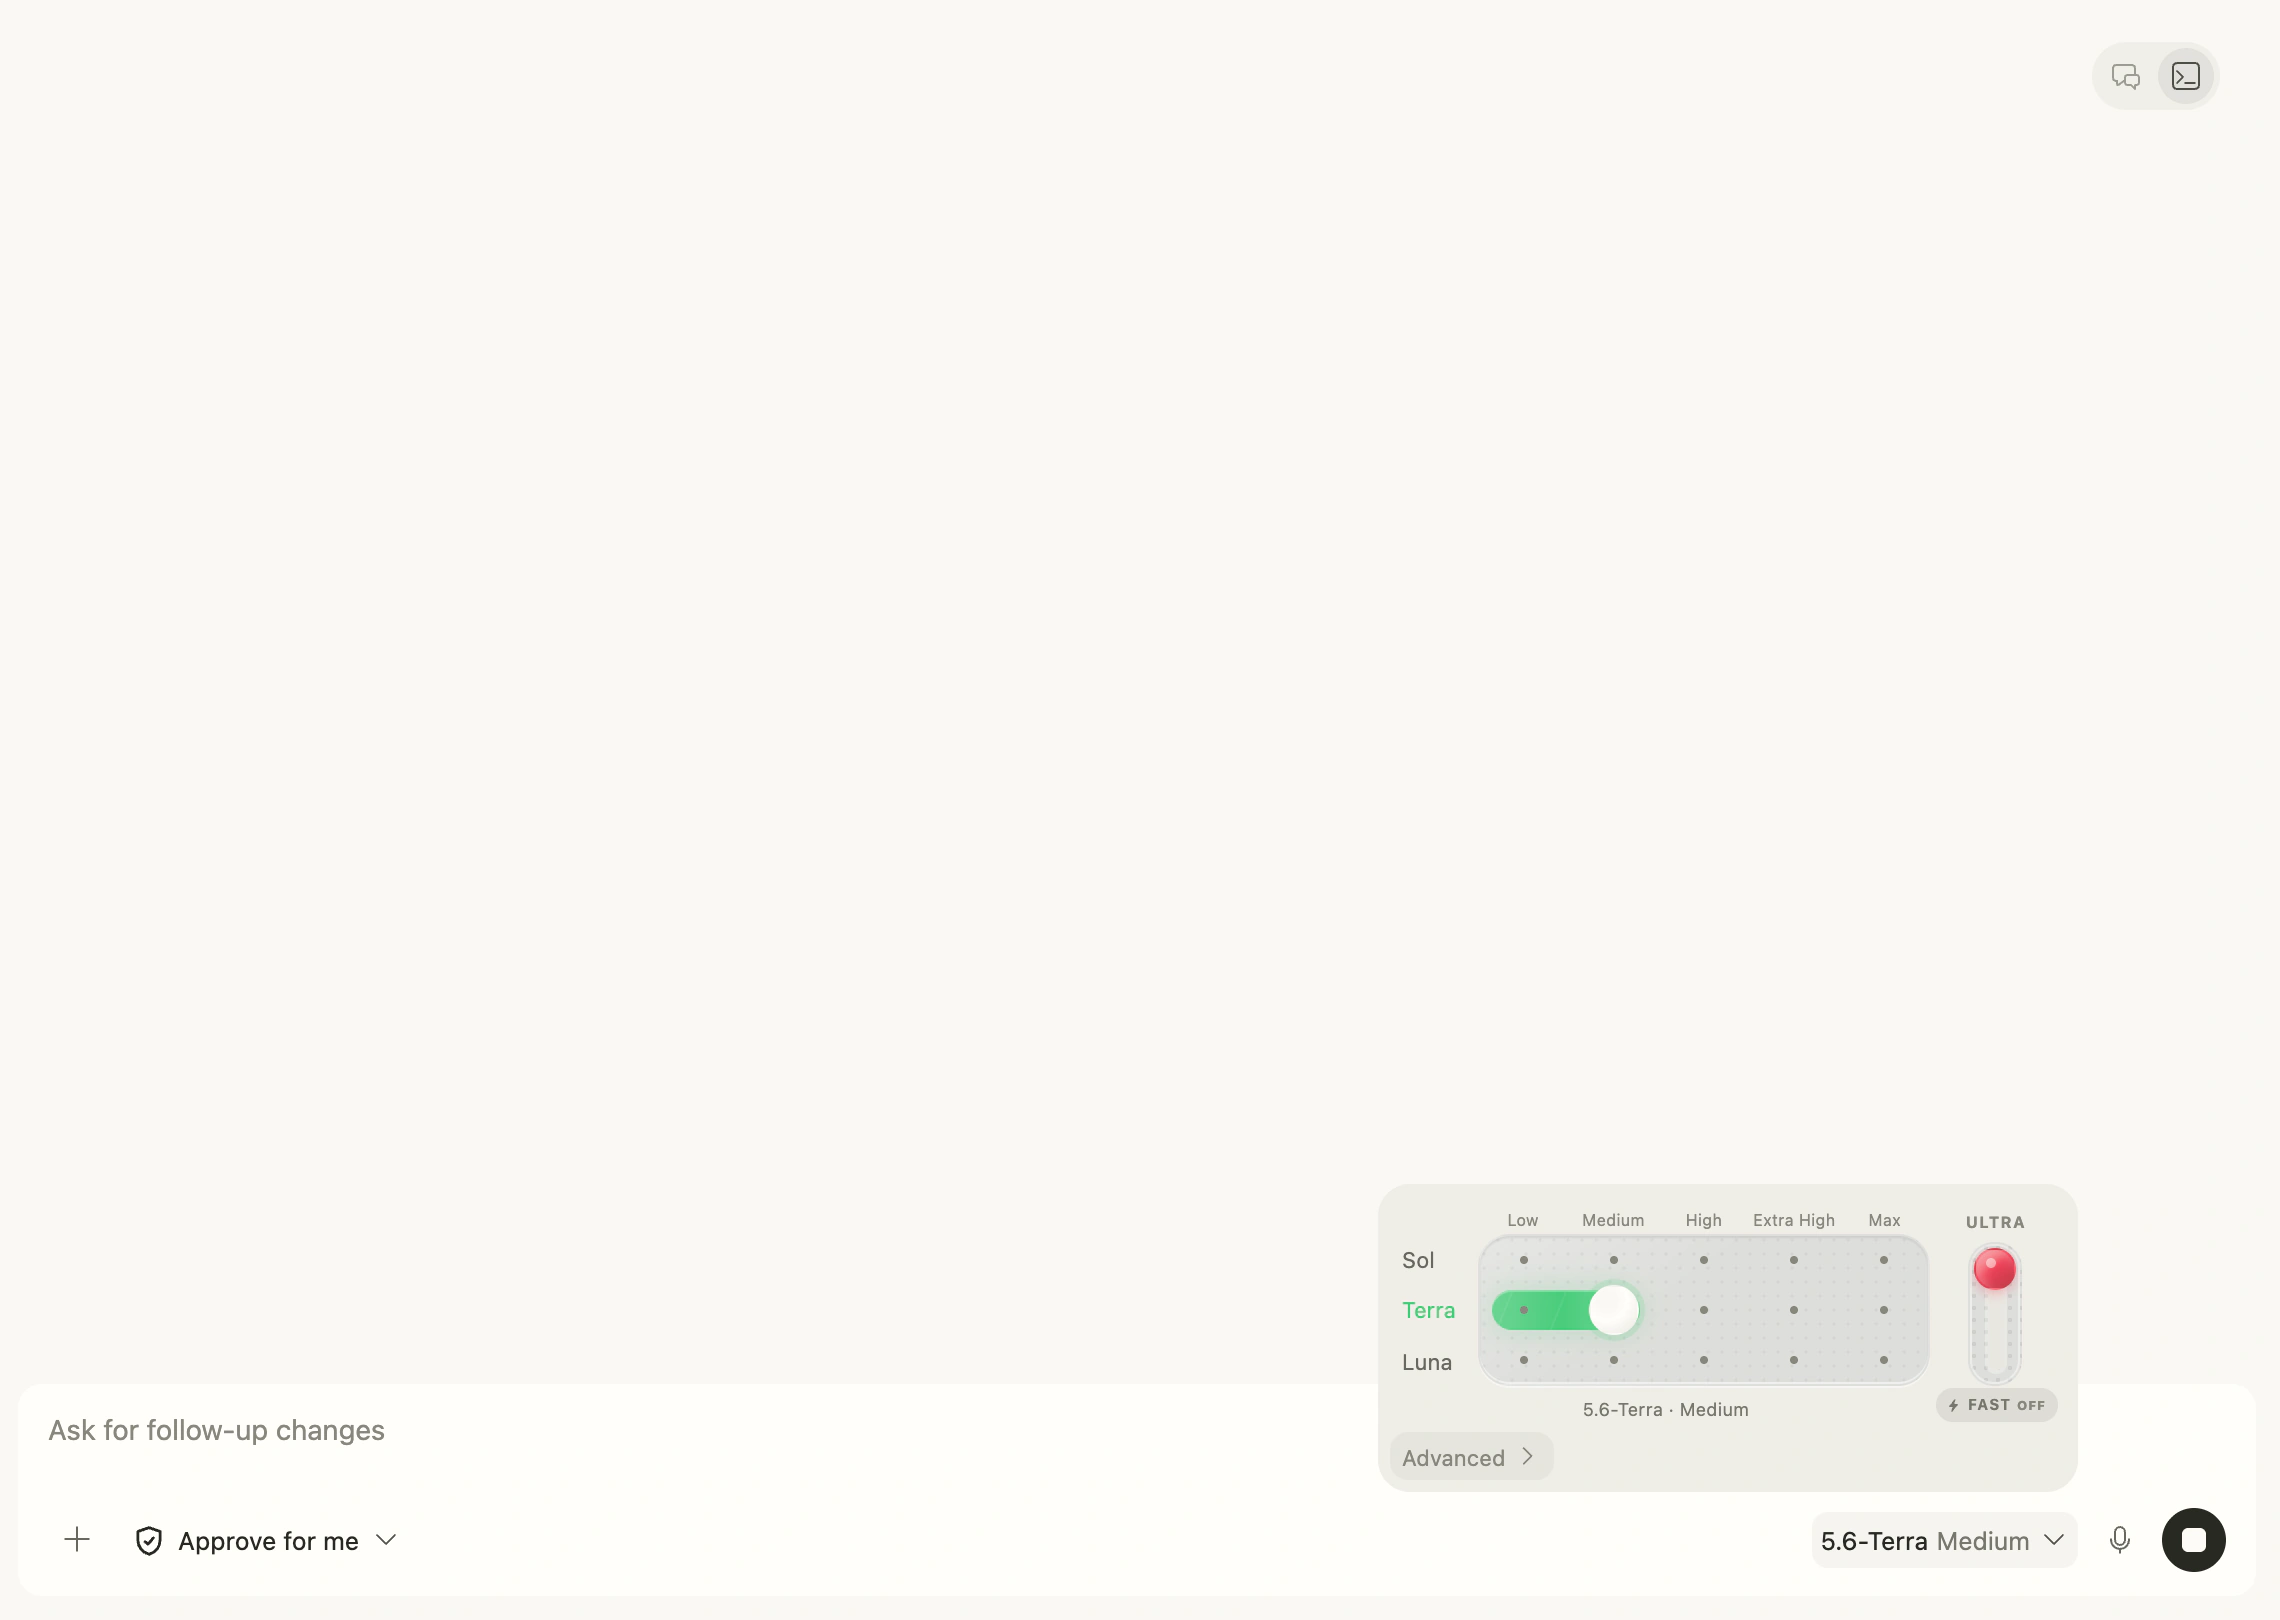Click the High column header
2280x1620 pixels.
pyautogui.click(x=1704, y=1220)
